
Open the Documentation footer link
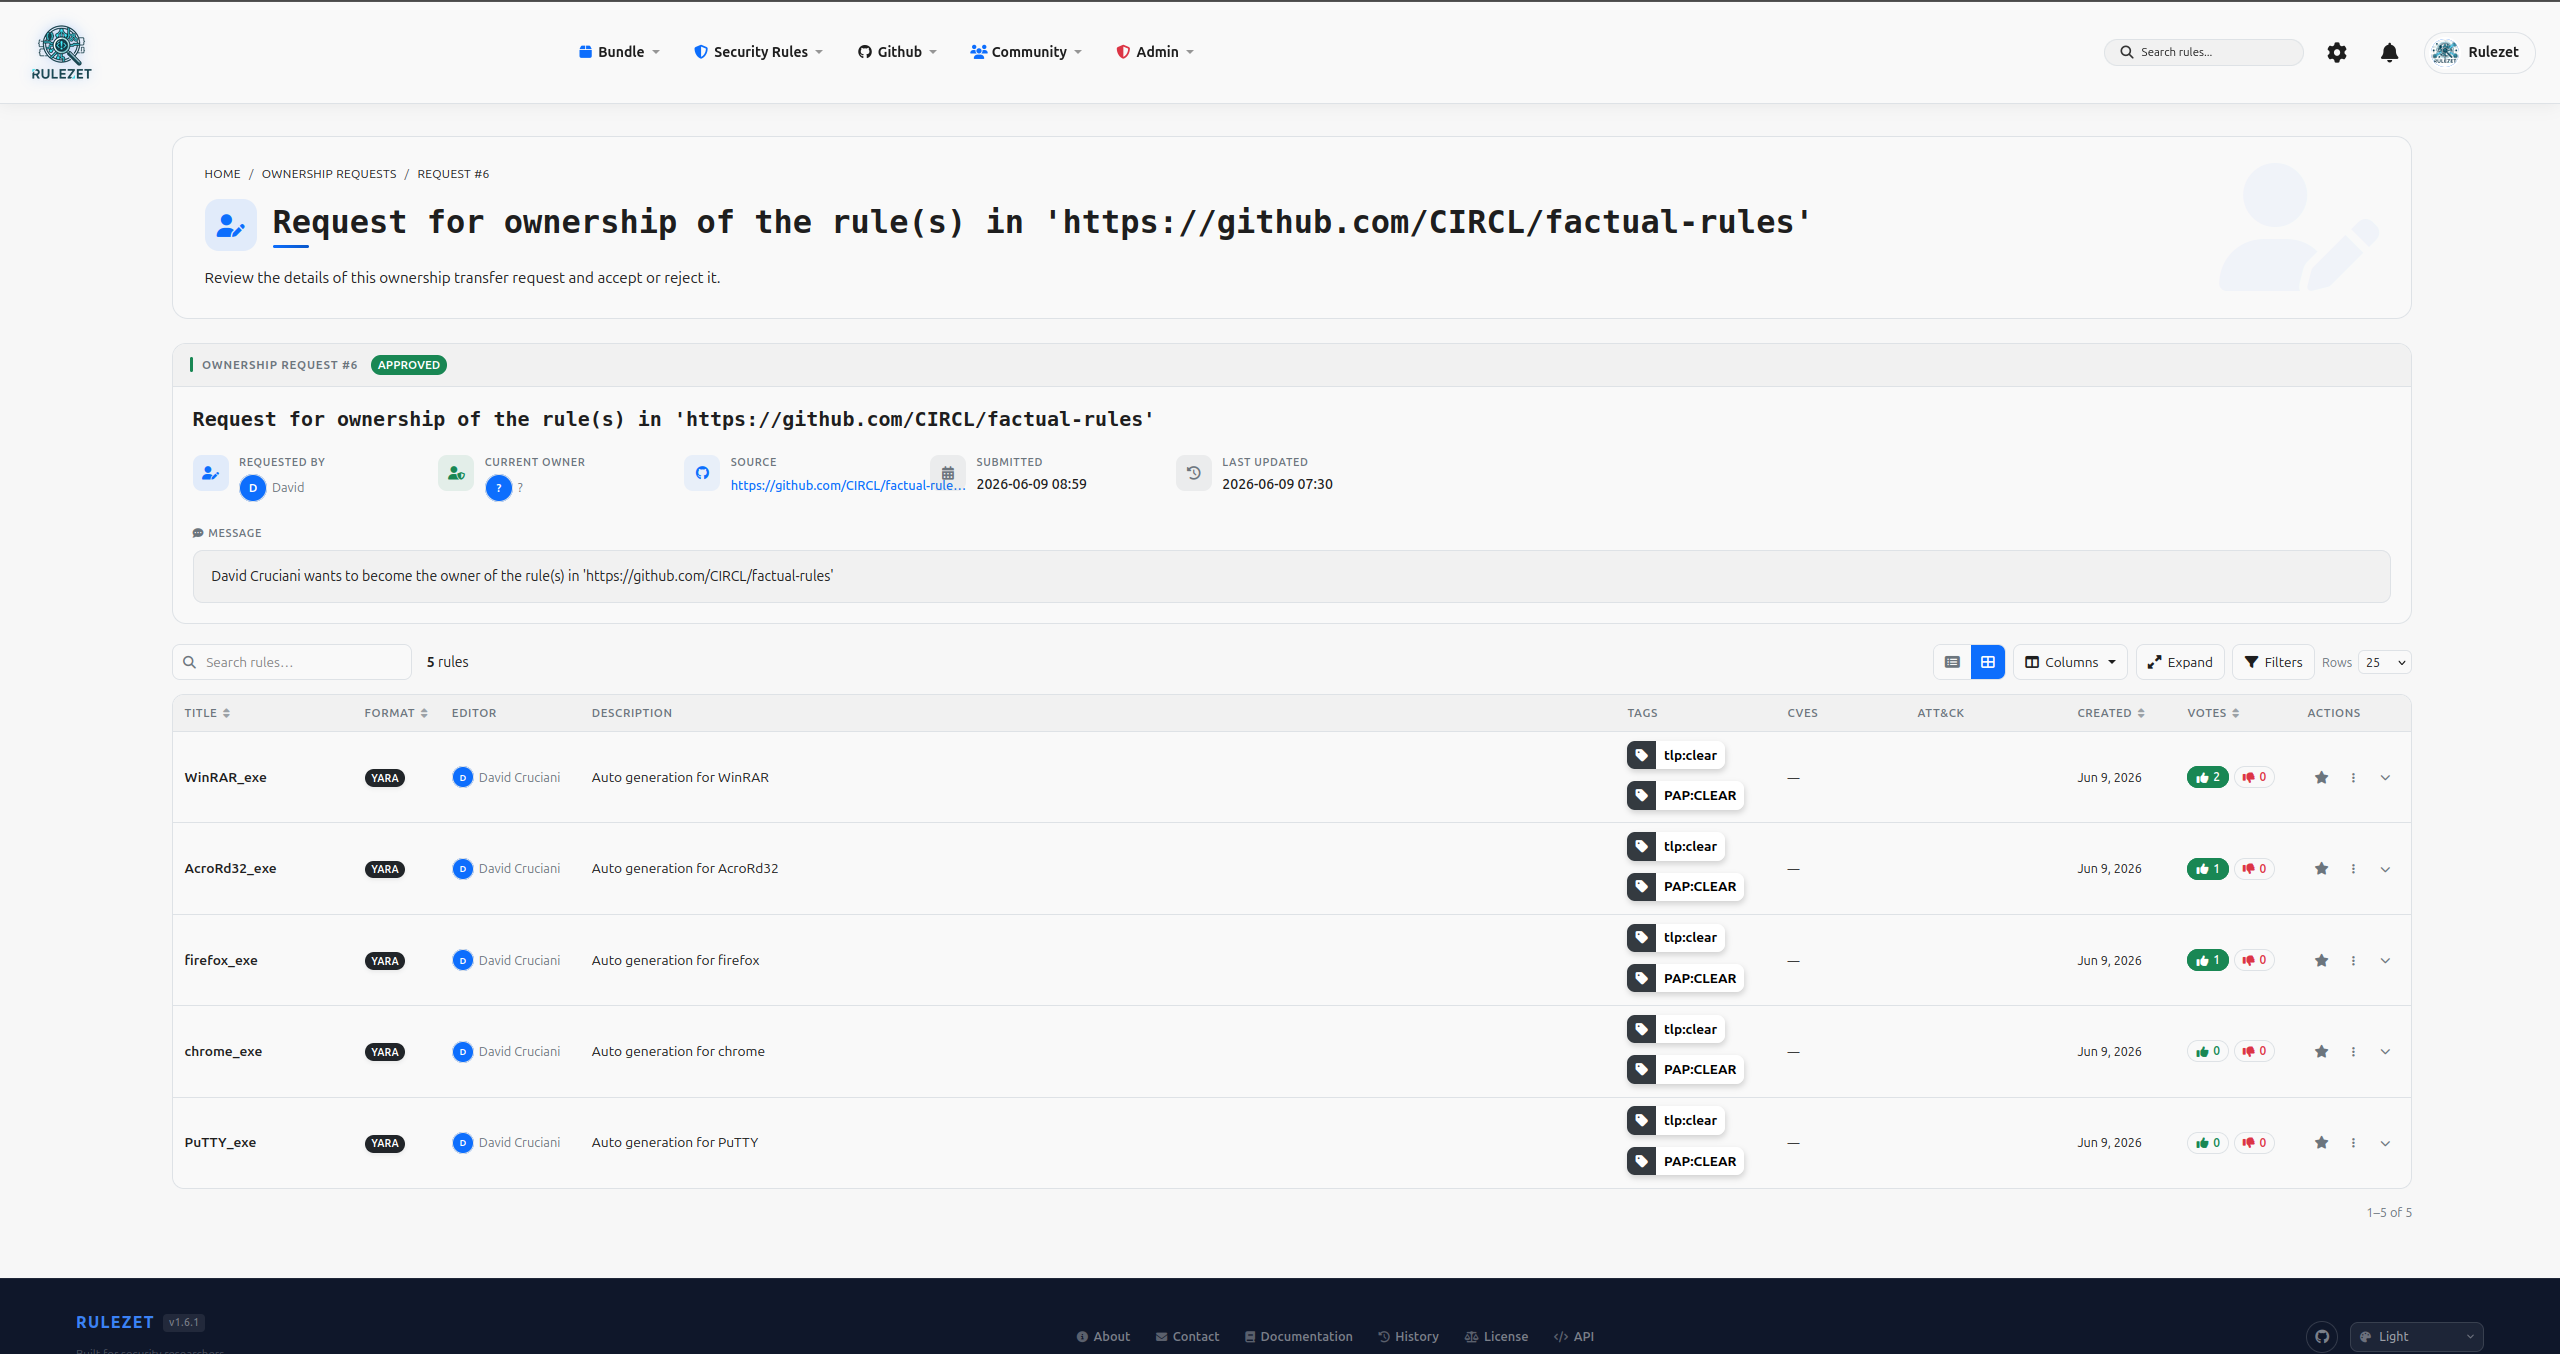tap(1298, 1336)
